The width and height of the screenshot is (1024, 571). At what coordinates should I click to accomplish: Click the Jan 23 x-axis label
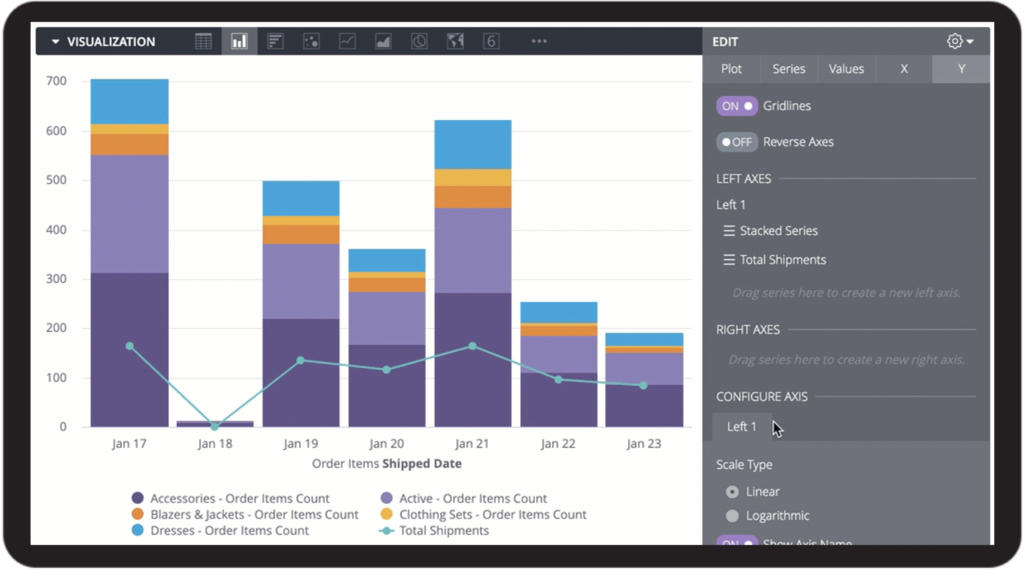644,444
